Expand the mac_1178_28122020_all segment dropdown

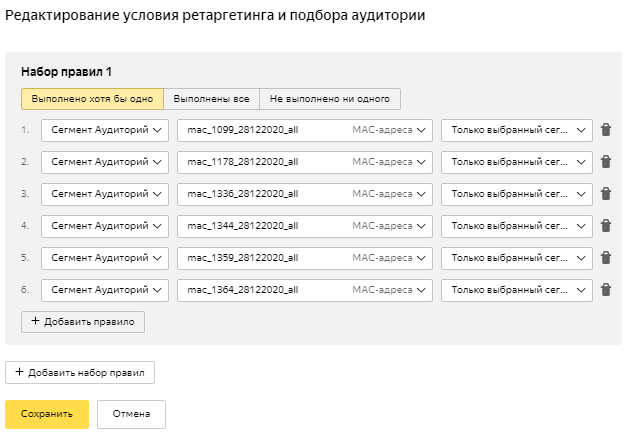coord(304,162)
